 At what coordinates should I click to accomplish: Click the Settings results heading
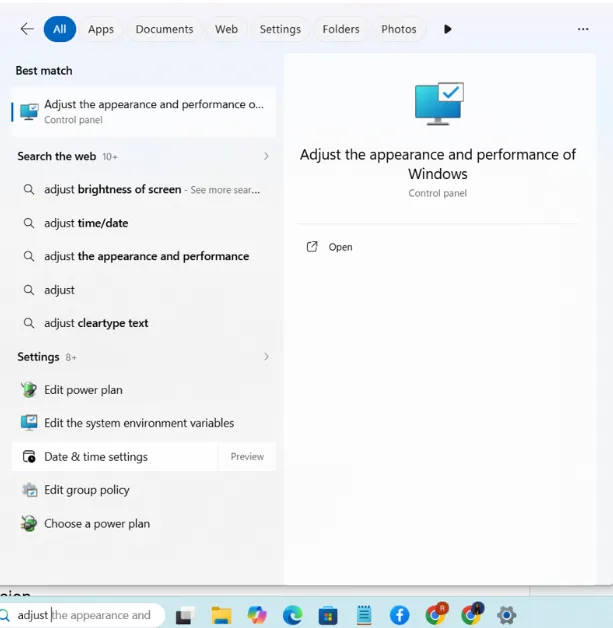click(38, 357)
